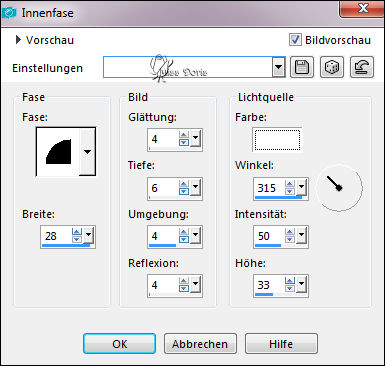
Task: Click the Breite value field showing 28
Action: tap(57, 236)
